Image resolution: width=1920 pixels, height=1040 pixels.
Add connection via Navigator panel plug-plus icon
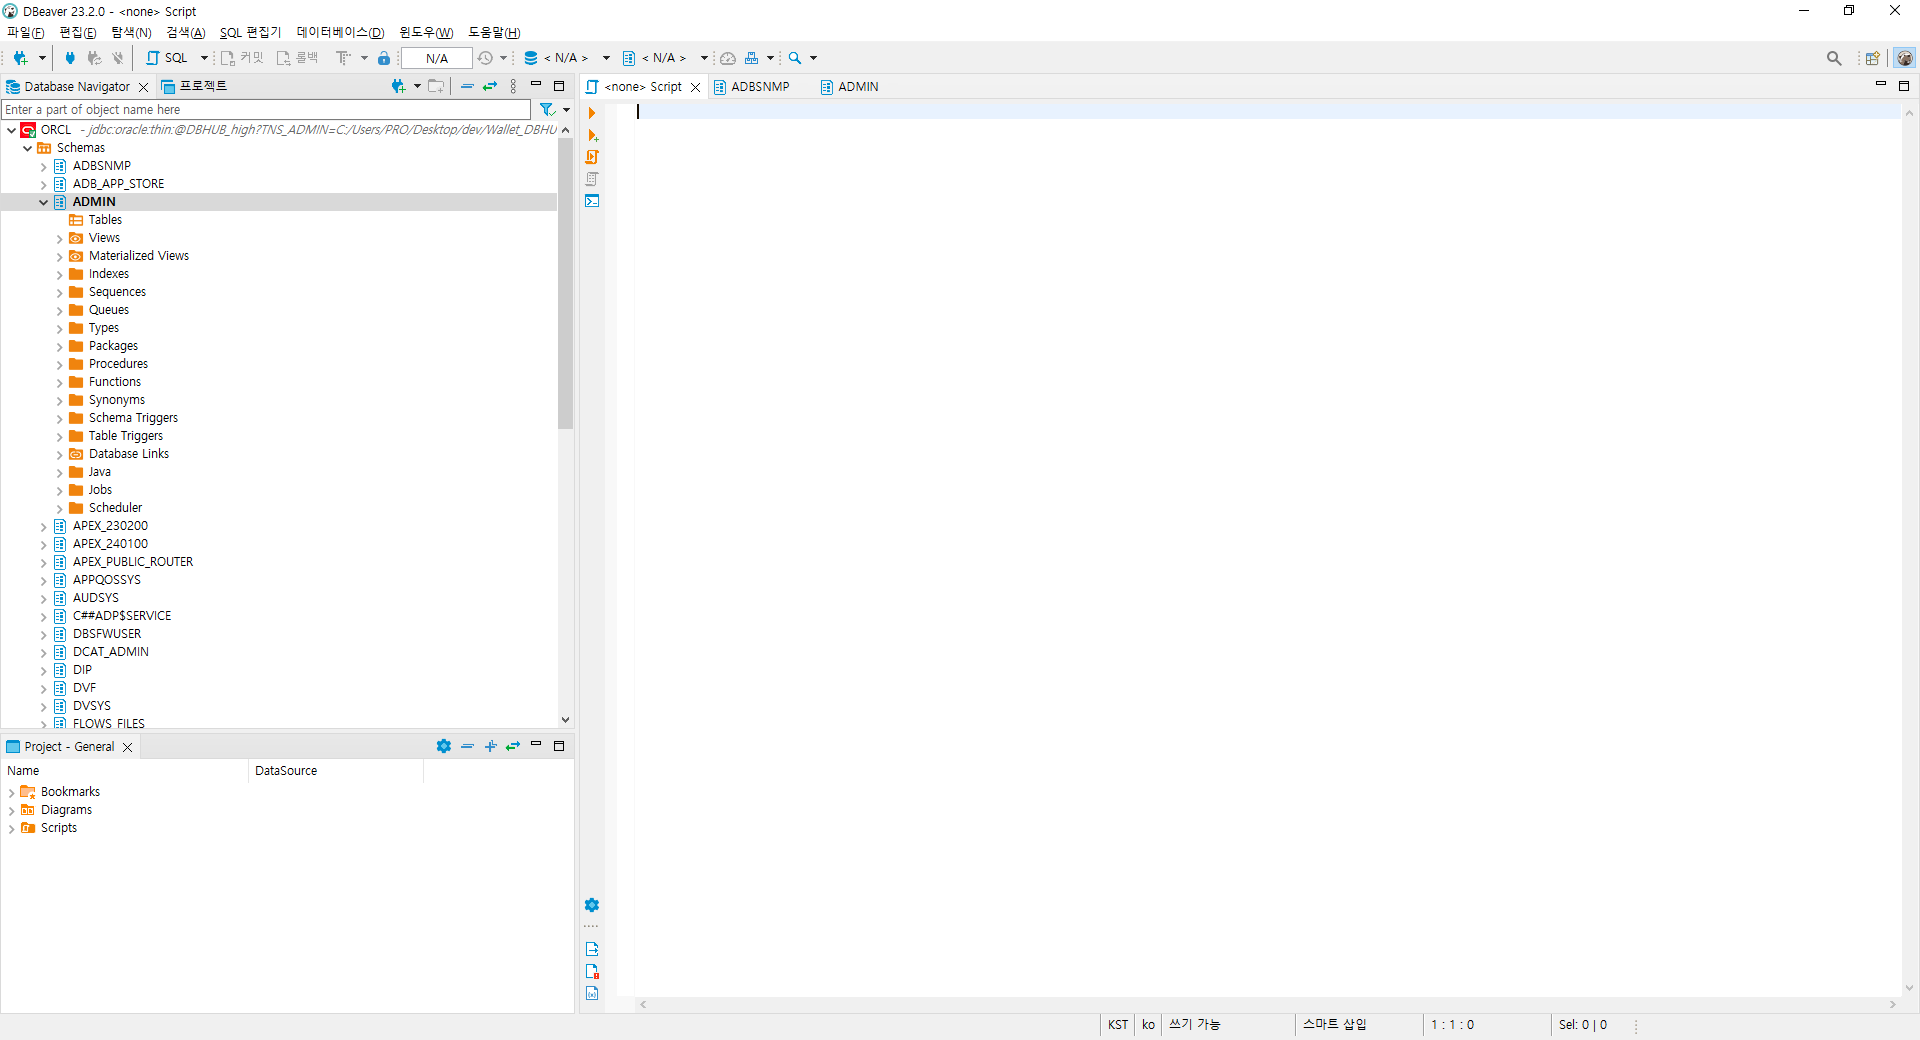click(x=399, y=86)
